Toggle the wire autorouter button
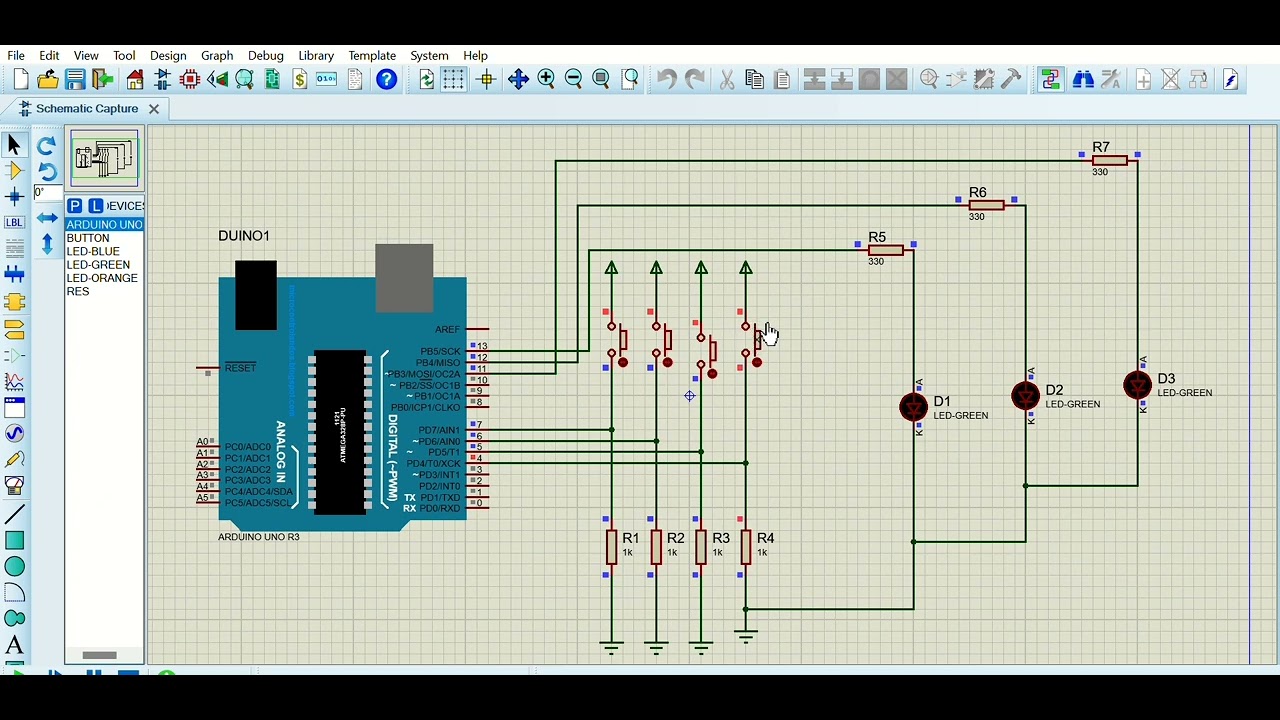 click(1050, 80)
